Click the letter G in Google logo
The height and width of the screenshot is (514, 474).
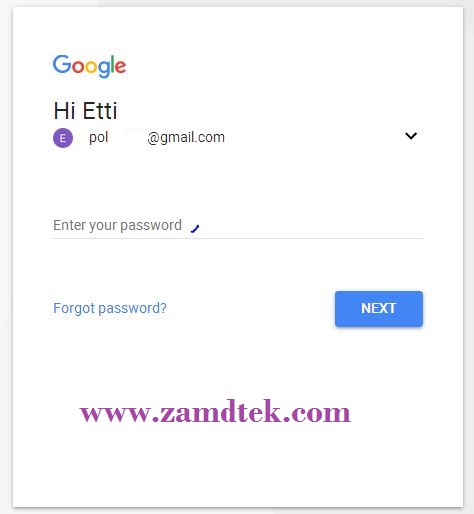(62, 64)
